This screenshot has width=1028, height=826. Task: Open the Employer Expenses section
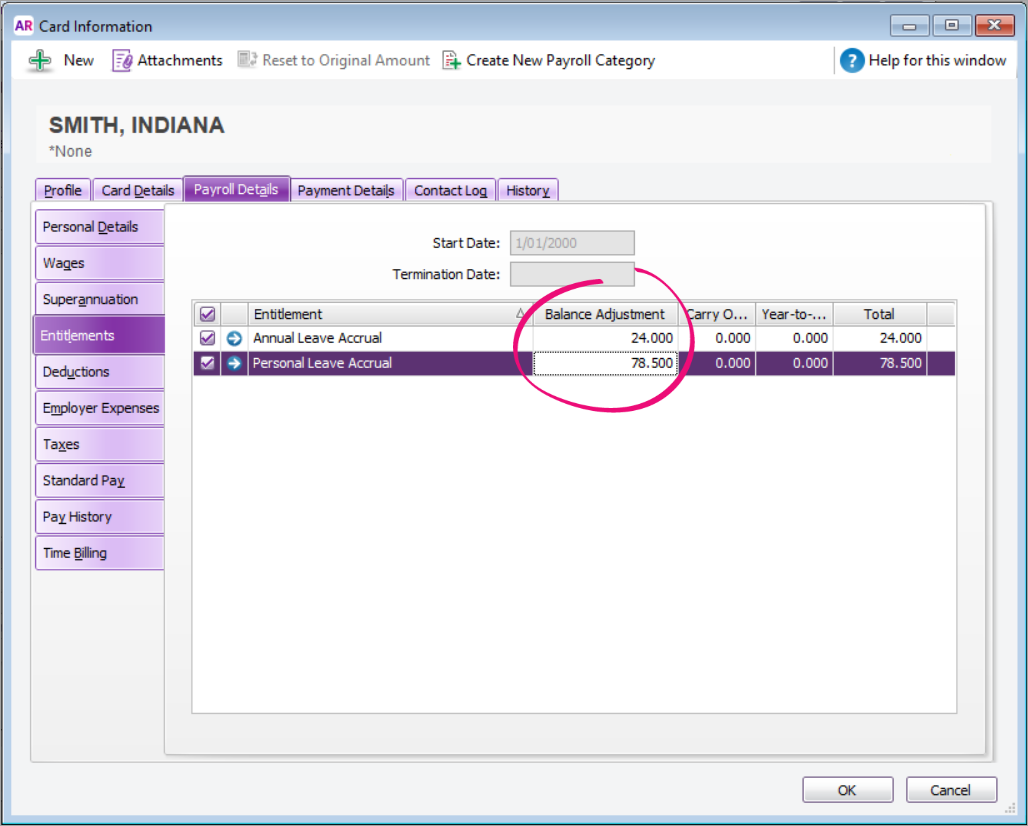(100, 408)
